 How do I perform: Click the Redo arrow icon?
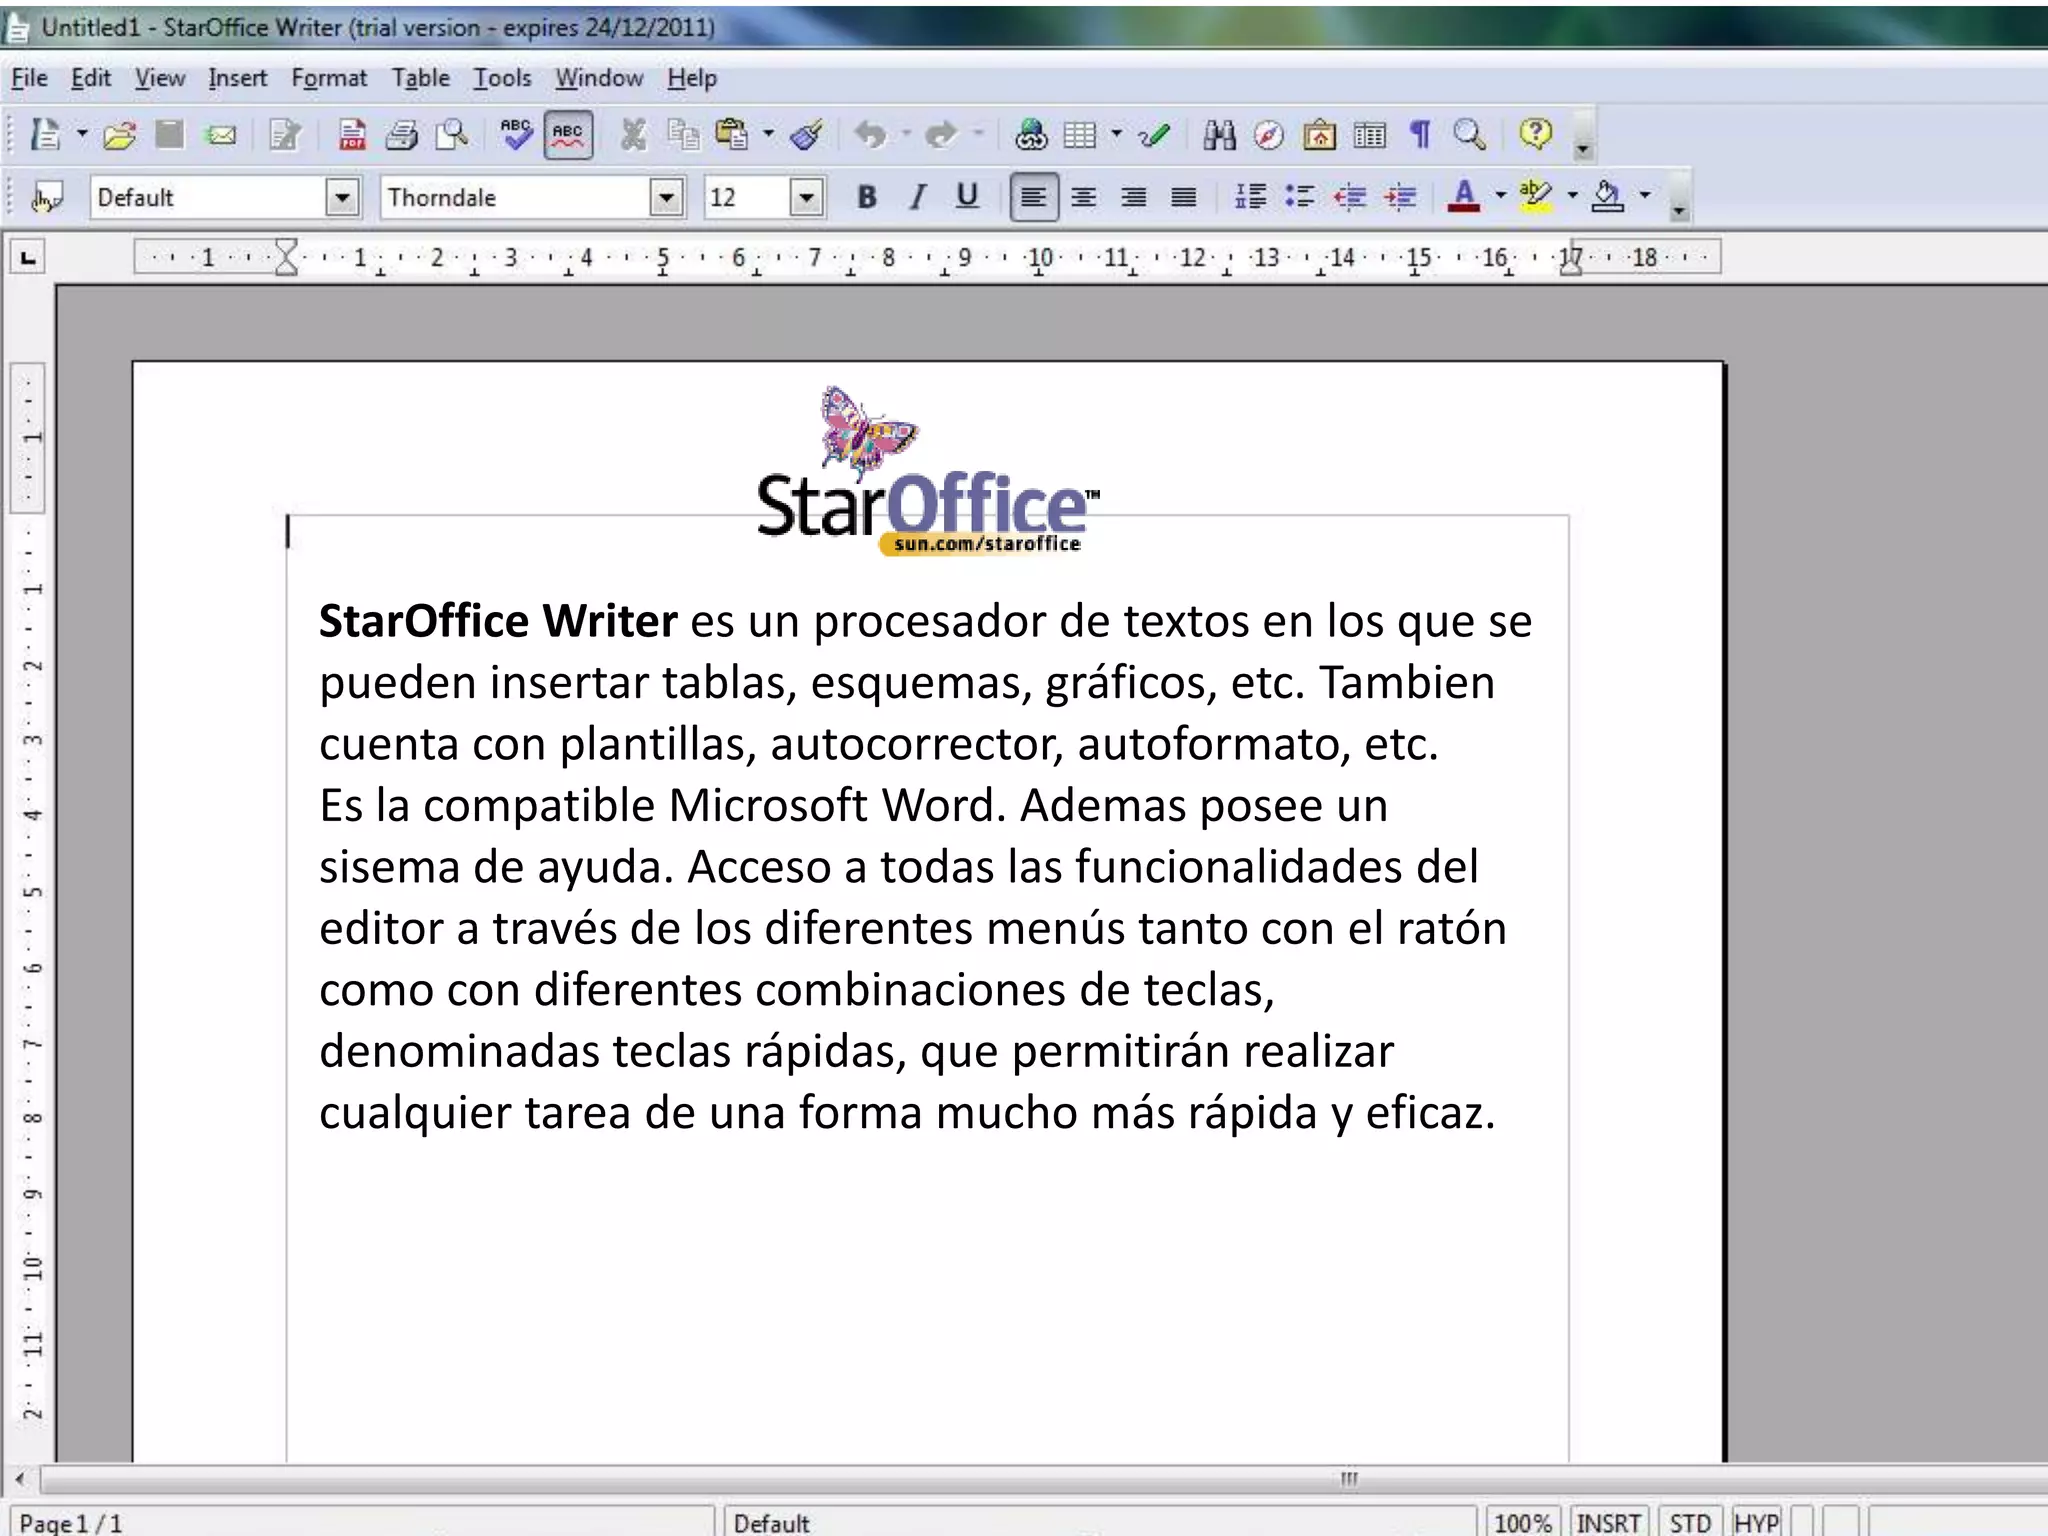coord(941,134)
